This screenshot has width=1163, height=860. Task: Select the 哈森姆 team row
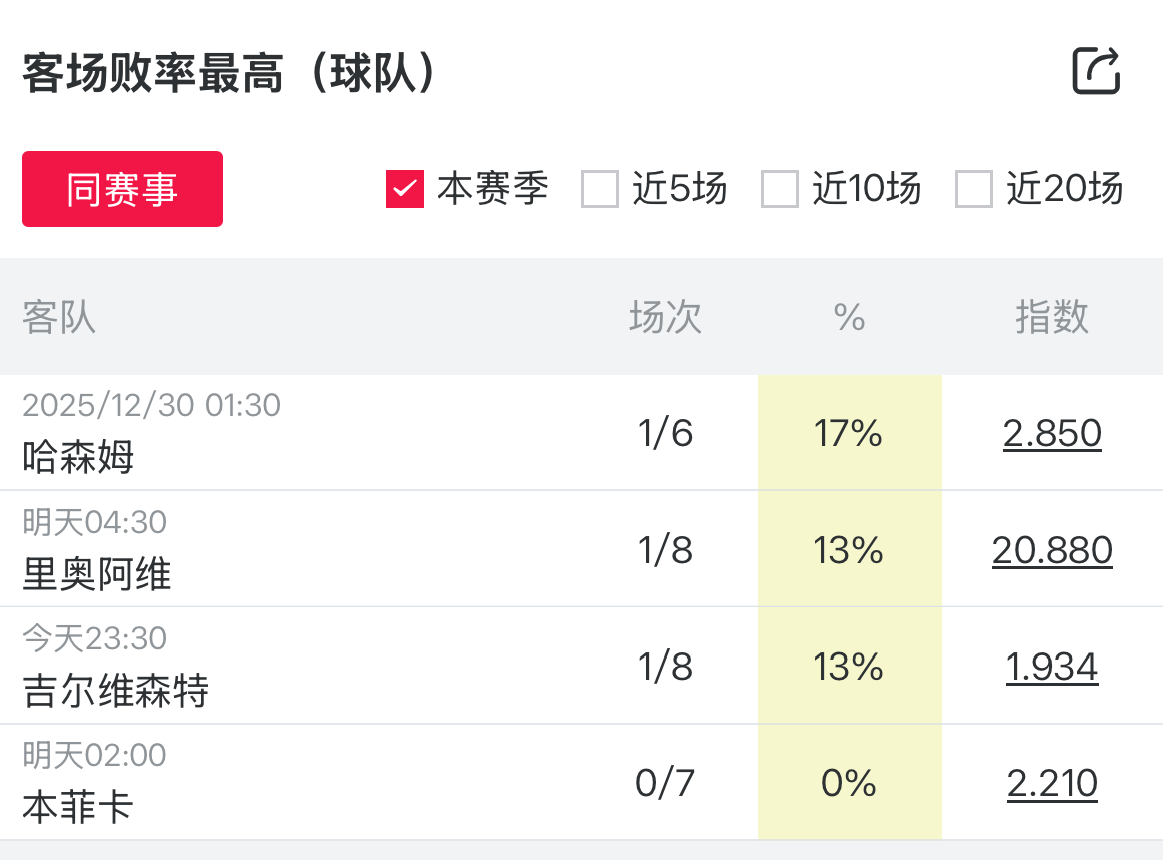tap(78, 457)
